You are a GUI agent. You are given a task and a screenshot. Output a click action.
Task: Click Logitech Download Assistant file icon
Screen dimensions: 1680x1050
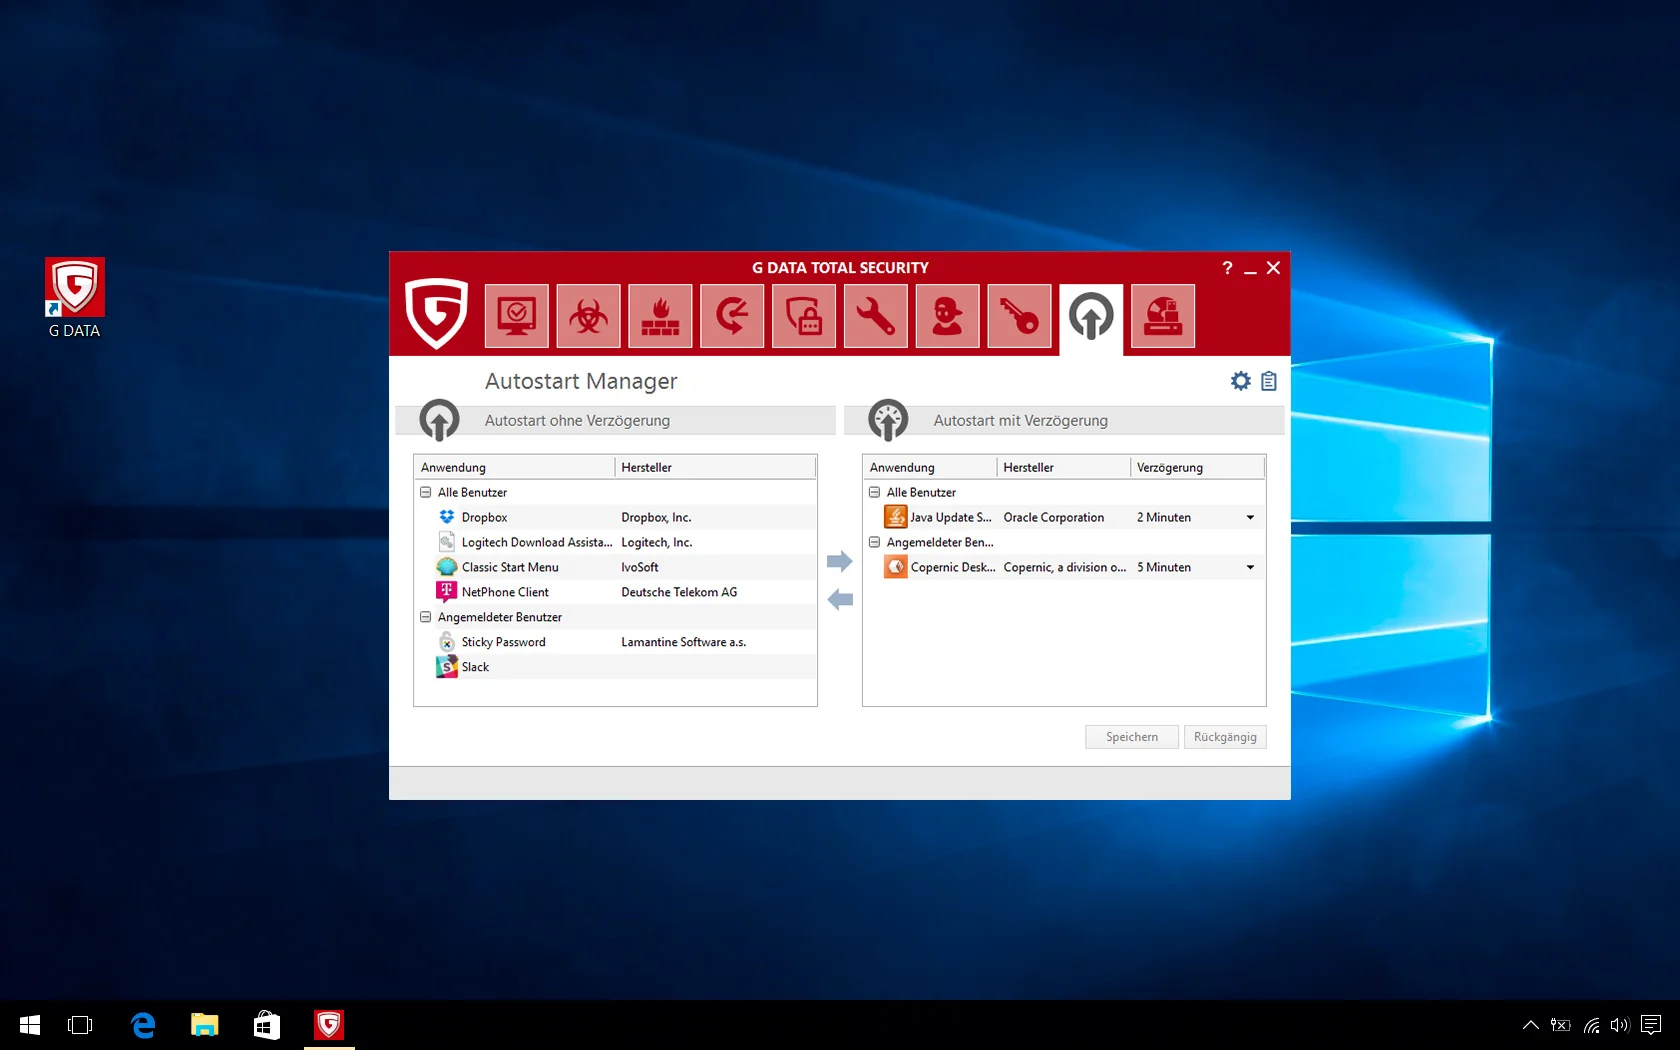(447, 542)
